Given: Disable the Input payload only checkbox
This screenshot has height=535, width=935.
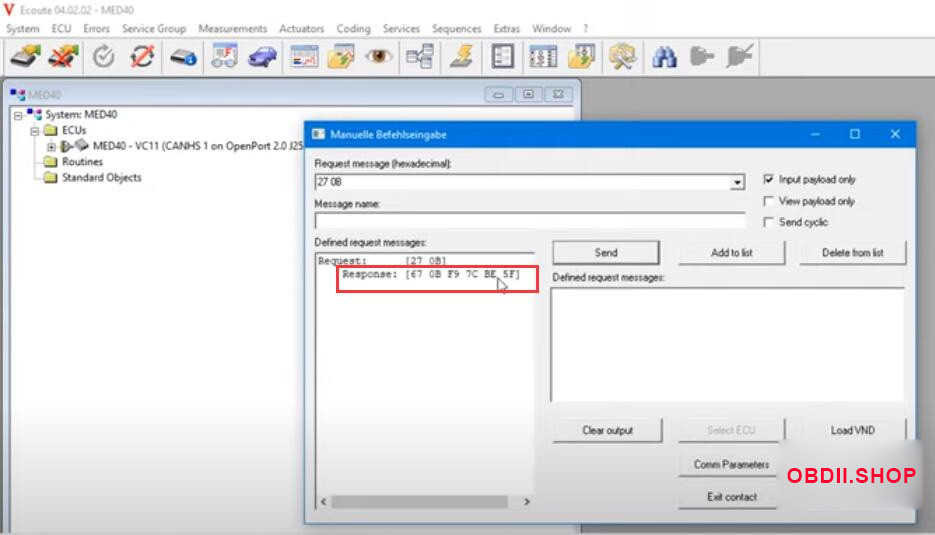Looking at the screenshot, I should tap(768, 180).
